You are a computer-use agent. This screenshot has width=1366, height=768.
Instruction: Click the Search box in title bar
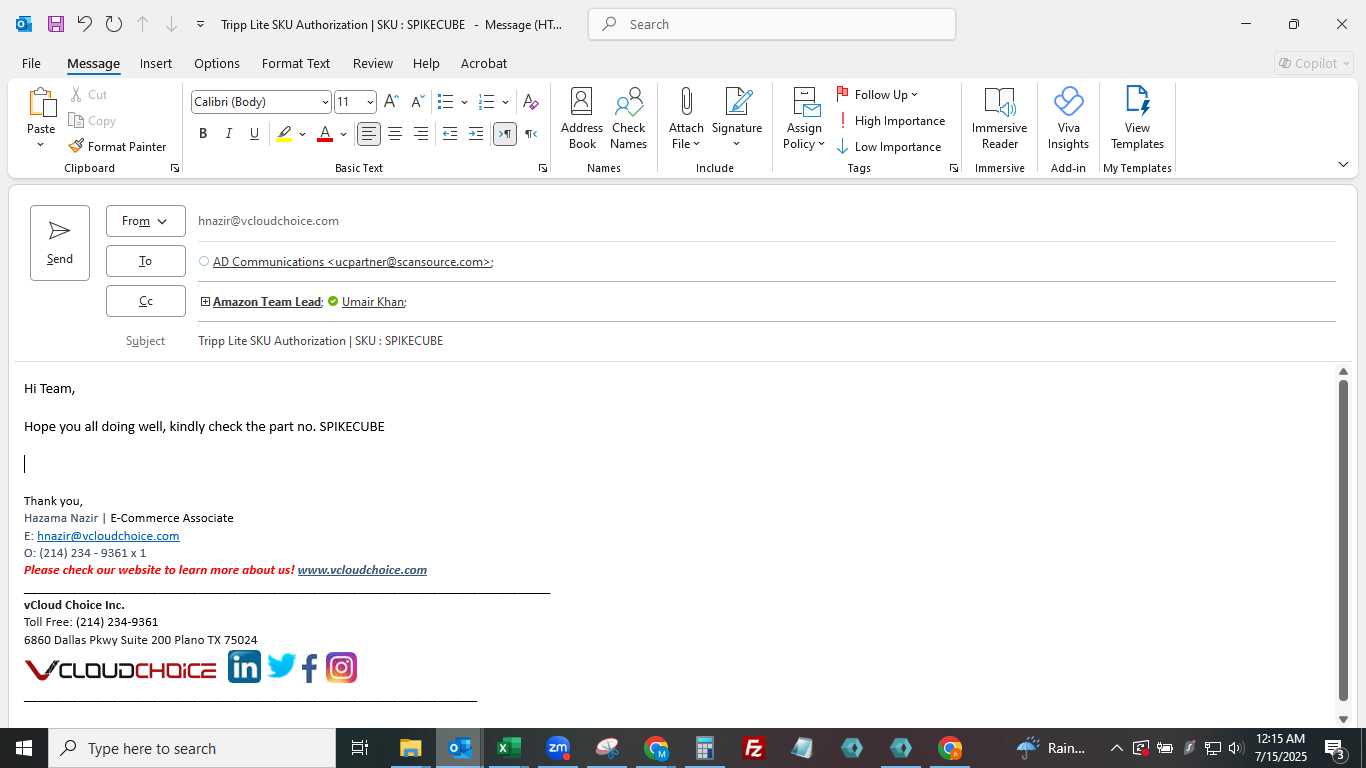click(x=772, y=24)
